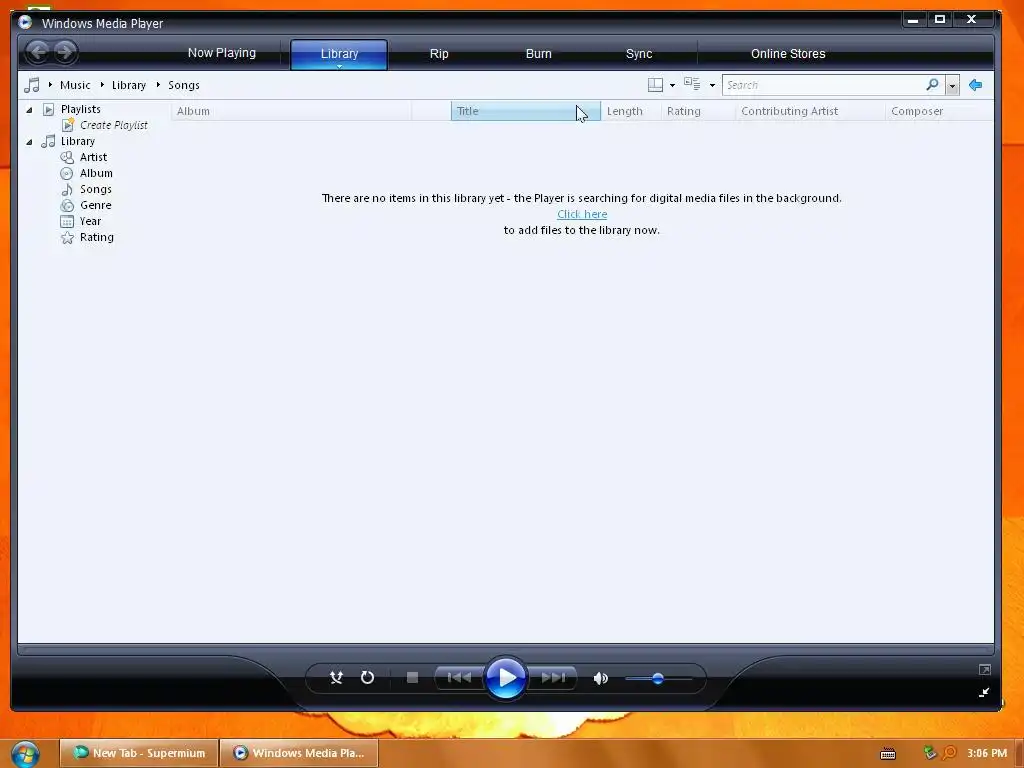Image resolution: width=1024 pixels, height=768 pixels.
Task: Follow the 'Click here' link
Action: [582, 214]
